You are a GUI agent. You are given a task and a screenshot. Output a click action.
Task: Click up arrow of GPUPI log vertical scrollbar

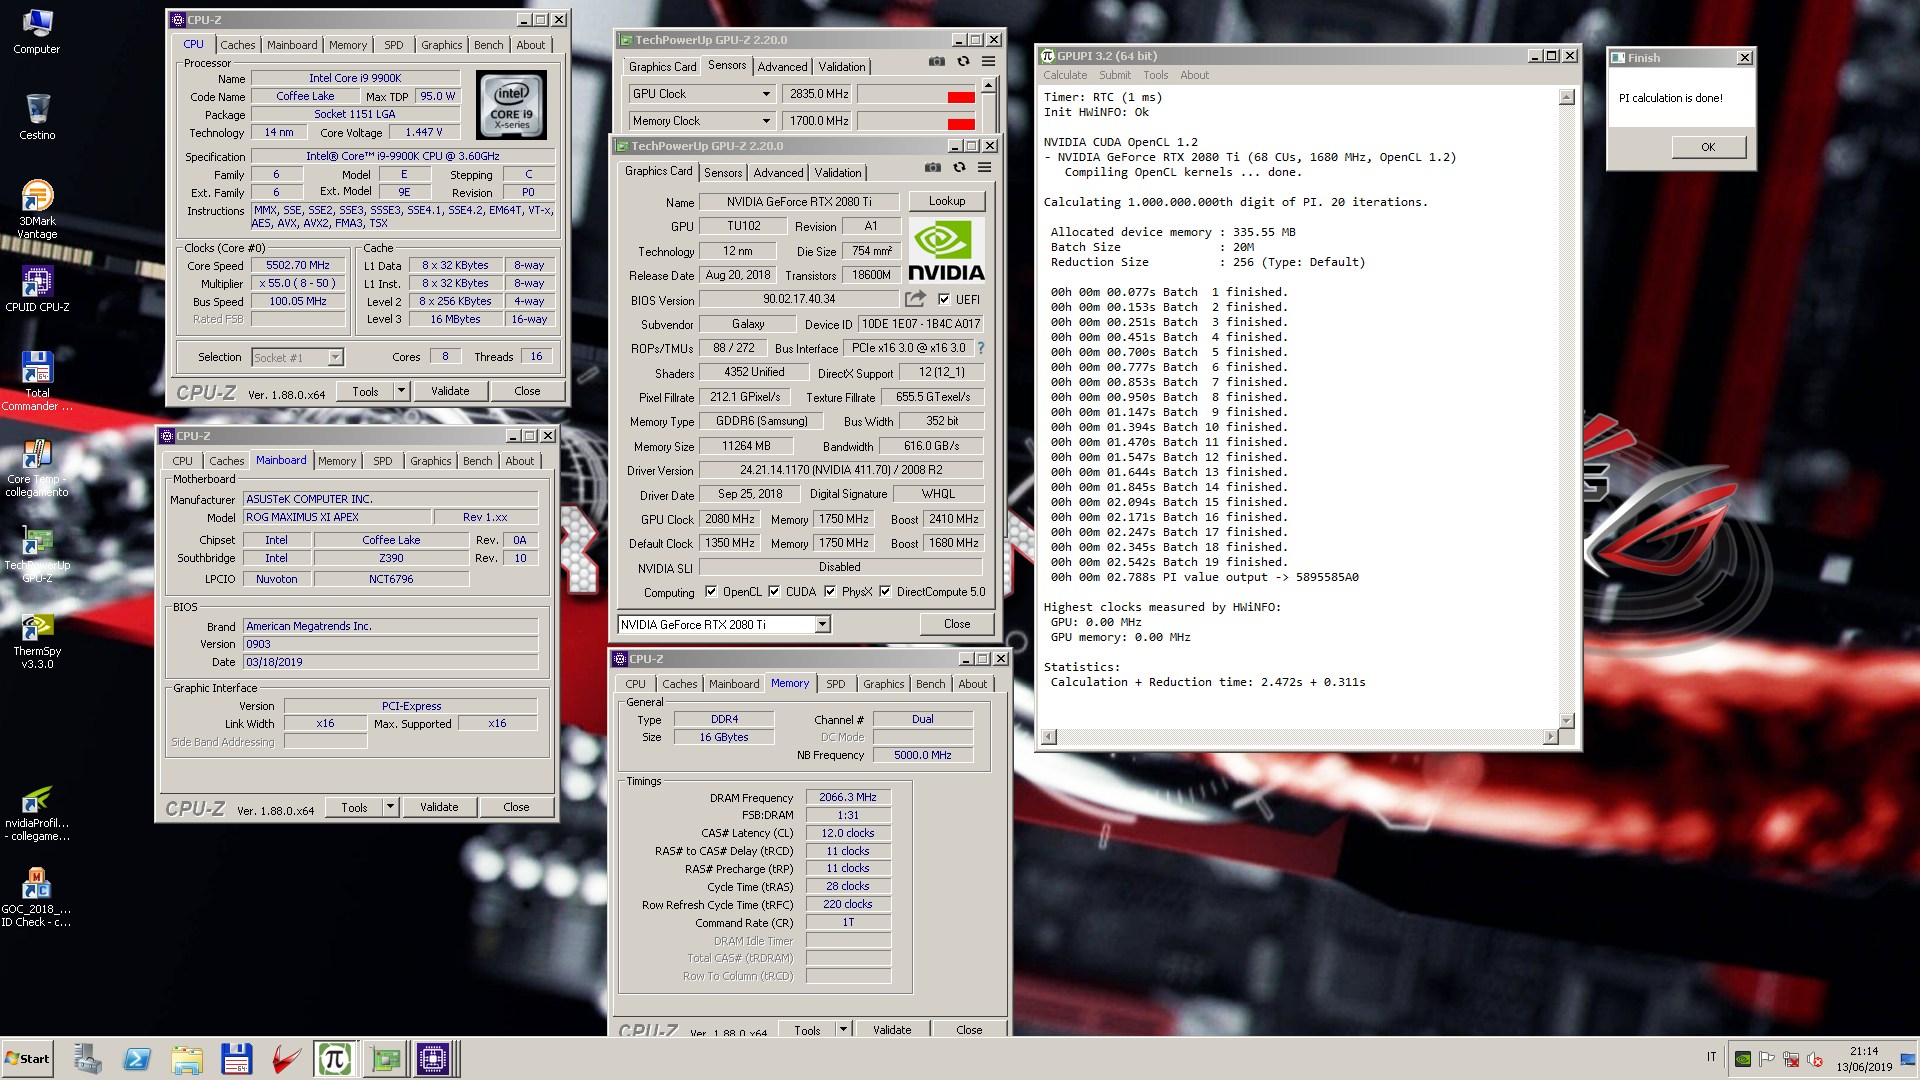1567,97
